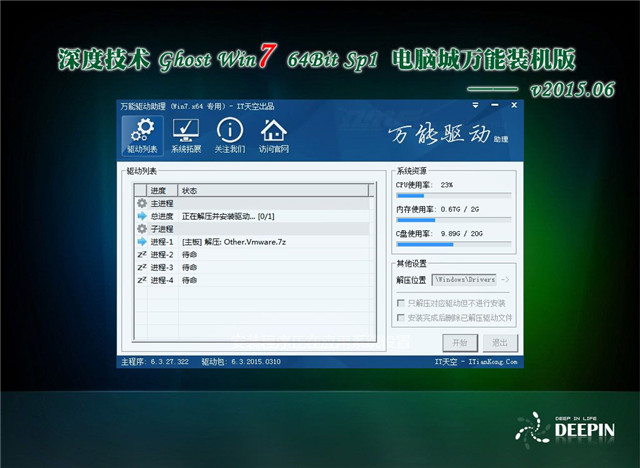This screenshot has height=468, width=640.
Task: Click the 退出 button
Action: point(500,343)
